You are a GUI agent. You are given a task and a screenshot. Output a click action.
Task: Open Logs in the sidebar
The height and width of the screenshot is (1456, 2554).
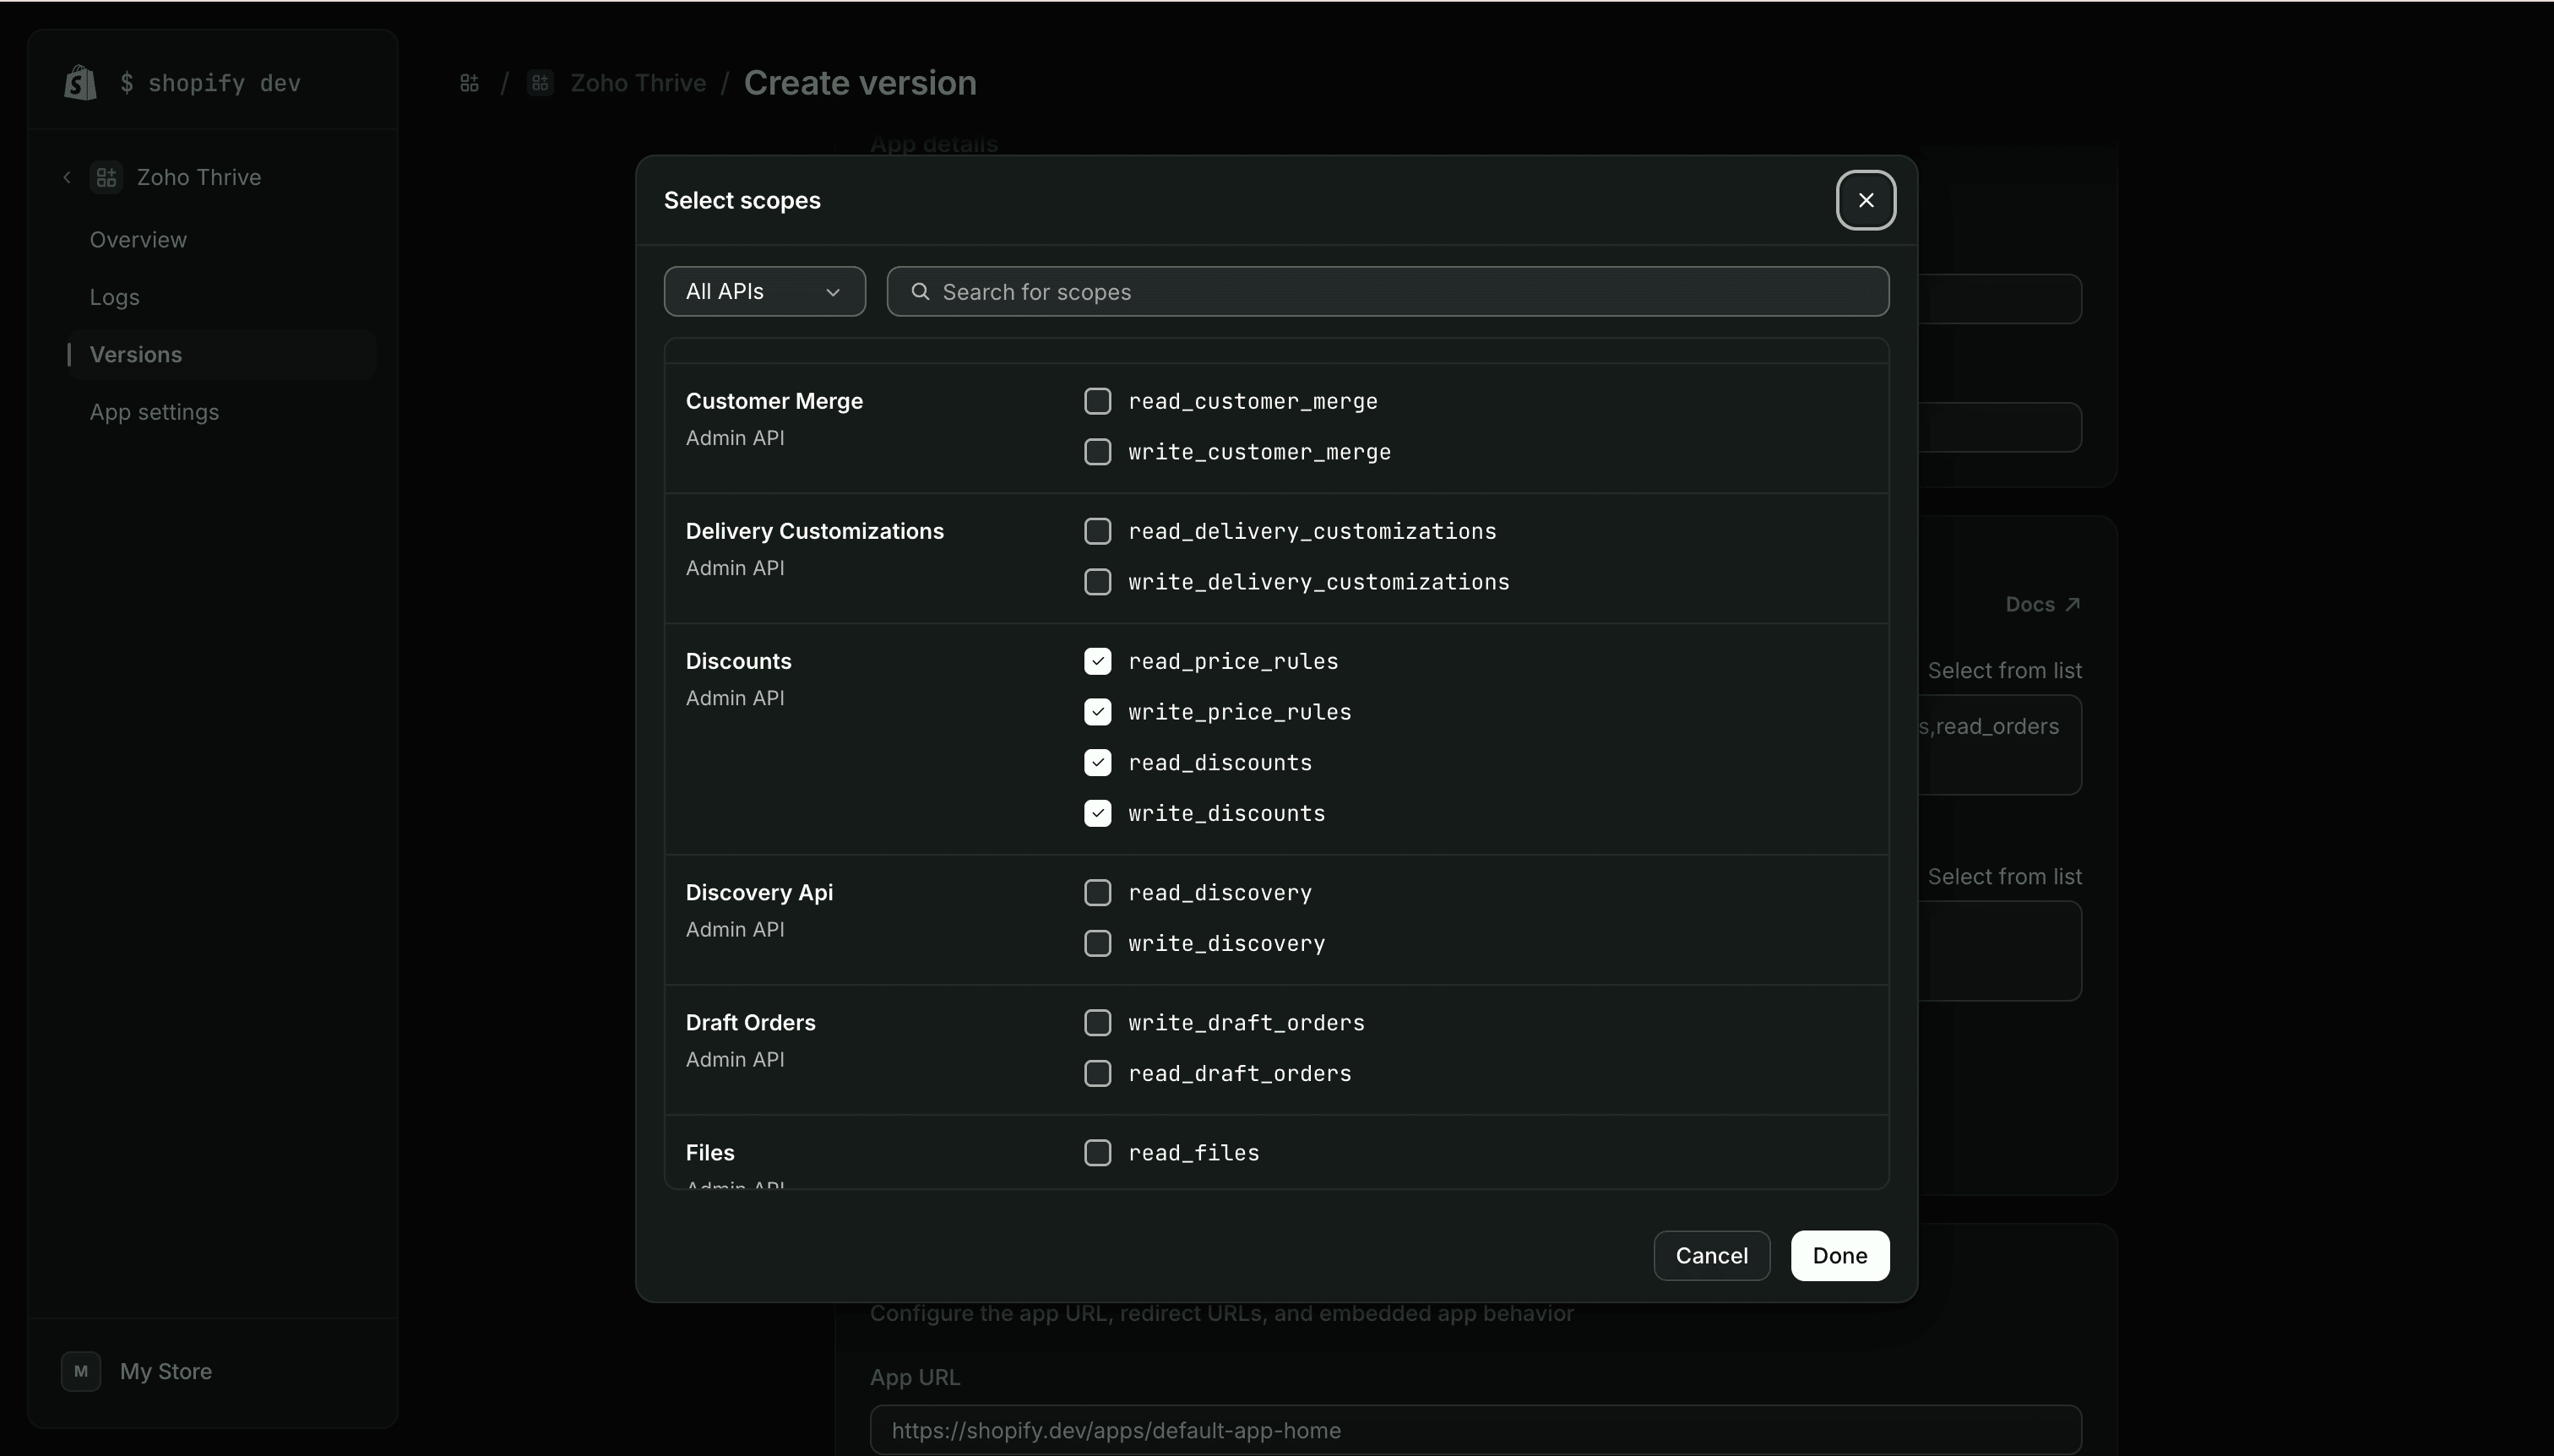pyautogui.click(x=114, y=297)
